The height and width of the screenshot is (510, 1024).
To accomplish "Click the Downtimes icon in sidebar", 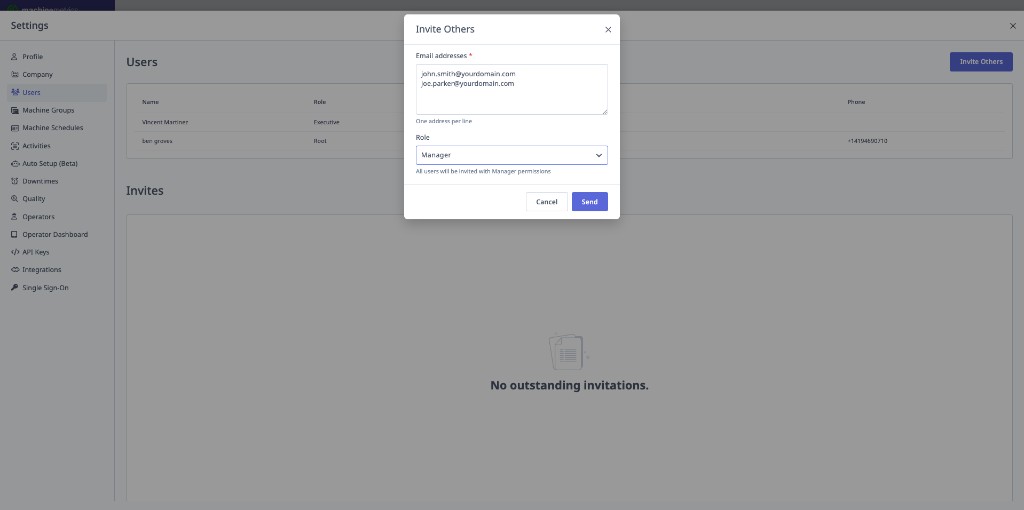I will (x=14, y=181).
